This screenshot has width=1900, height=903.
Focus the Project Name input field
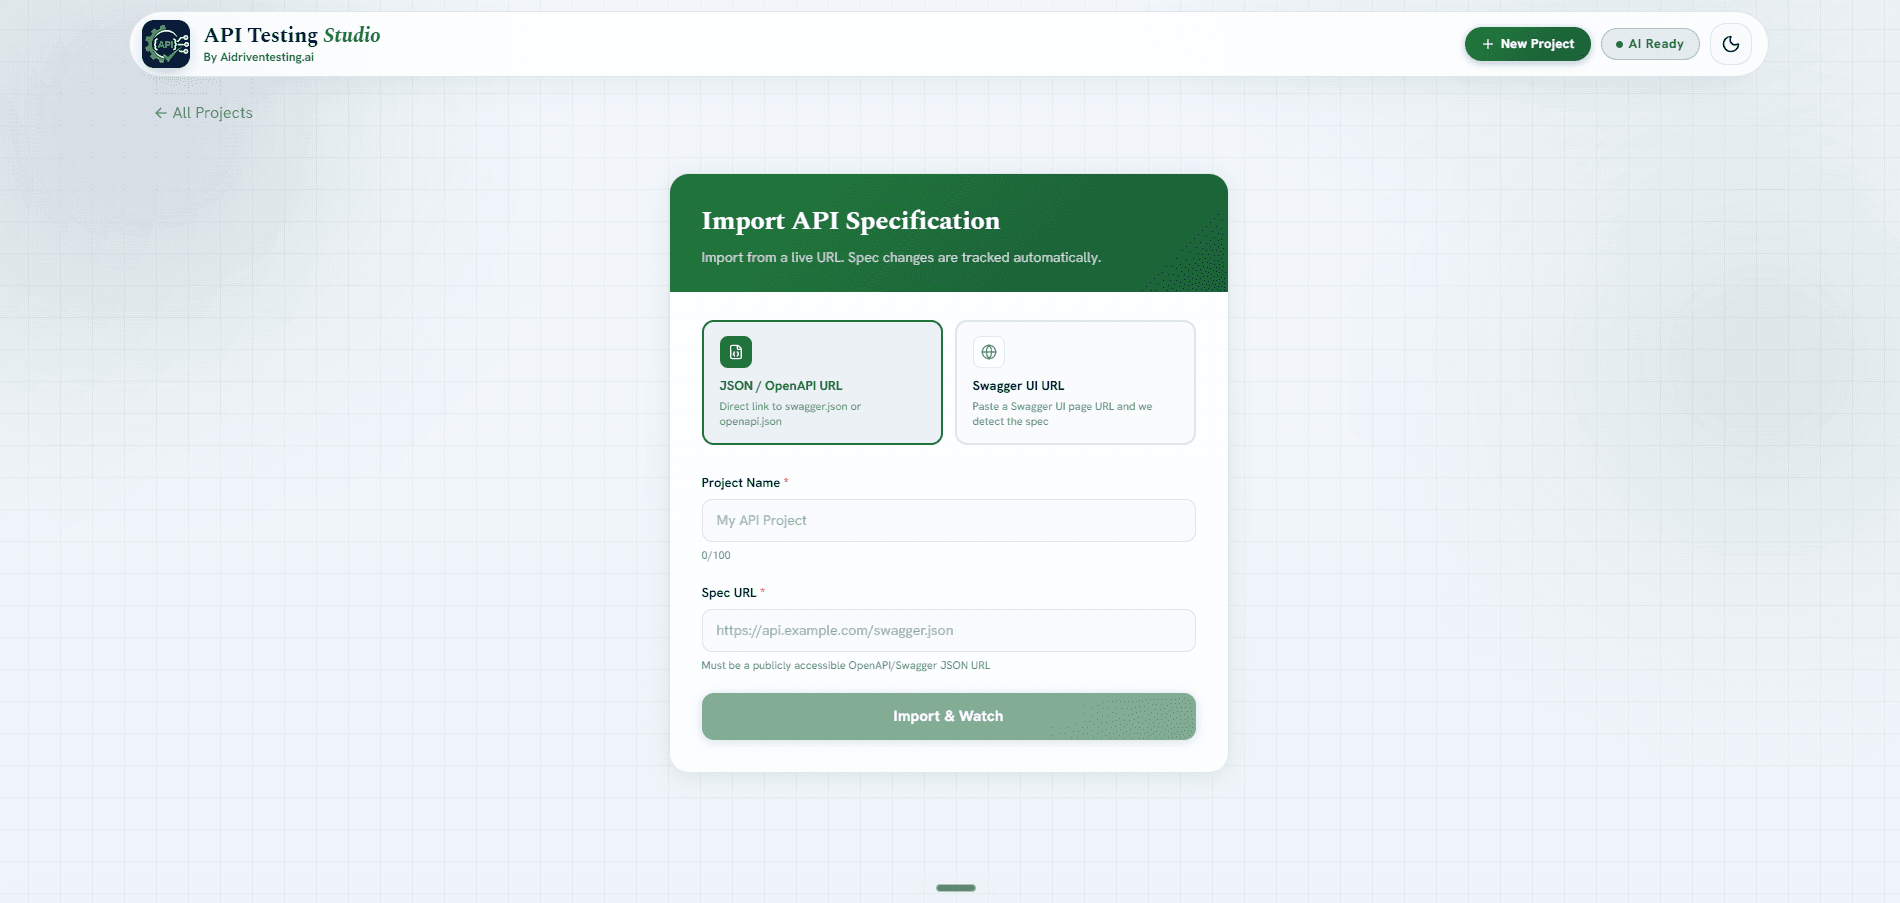point(948,520)
